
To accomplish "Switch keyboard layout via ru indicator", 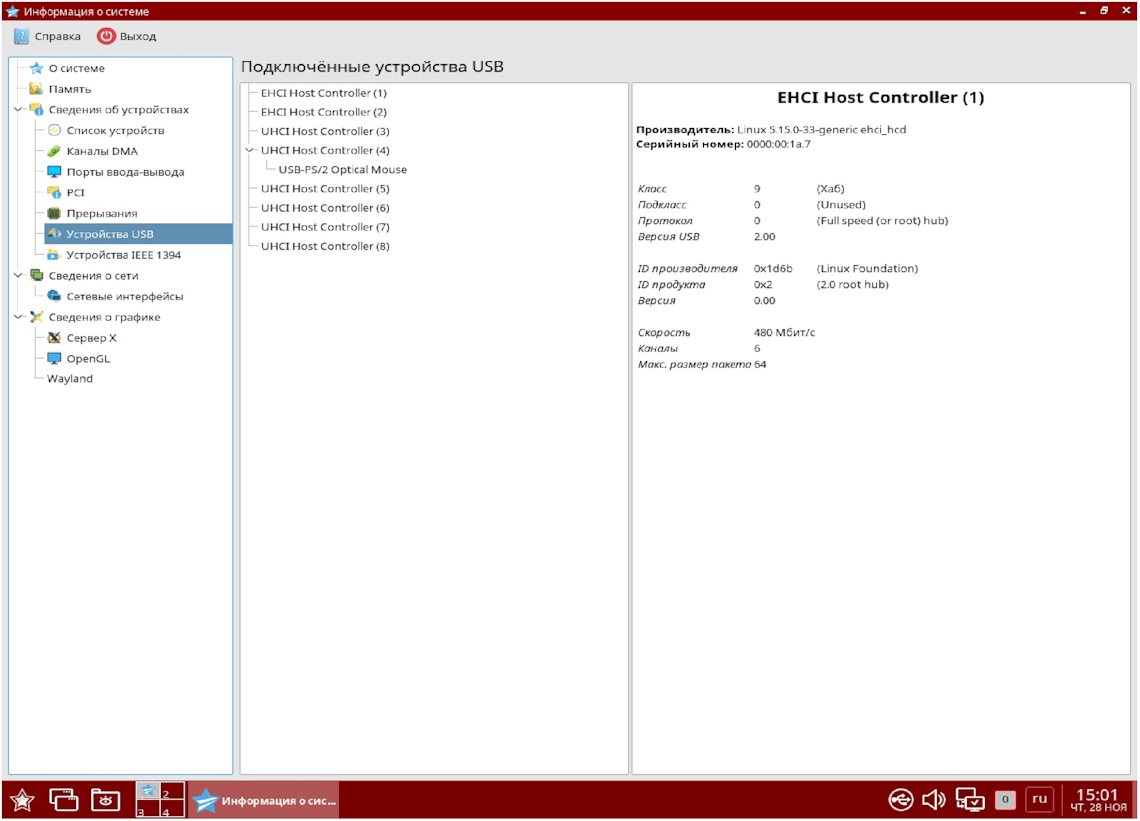I will (x=1039, y=799).
